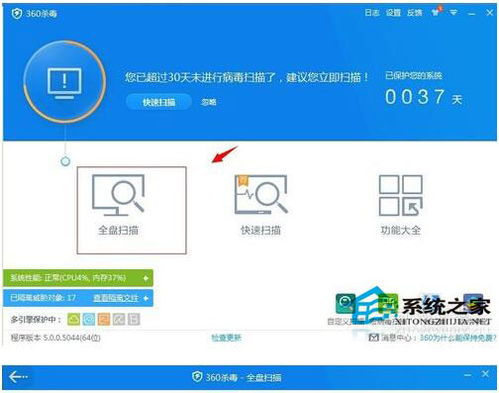499x393 pixels.
Task: Toggle the orange engine icon
Action: [104, 319]
